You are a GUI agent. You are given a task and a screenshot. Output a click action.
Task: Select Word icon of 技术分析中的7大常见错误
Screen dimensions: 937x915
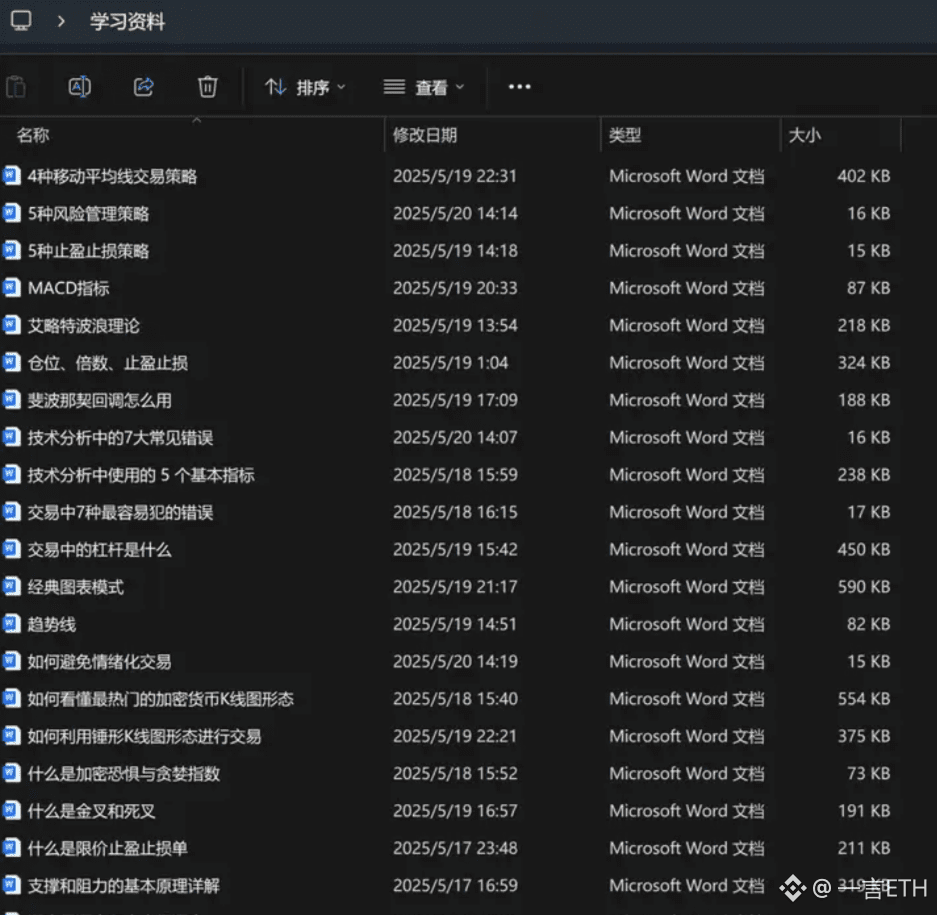[11, 437]
